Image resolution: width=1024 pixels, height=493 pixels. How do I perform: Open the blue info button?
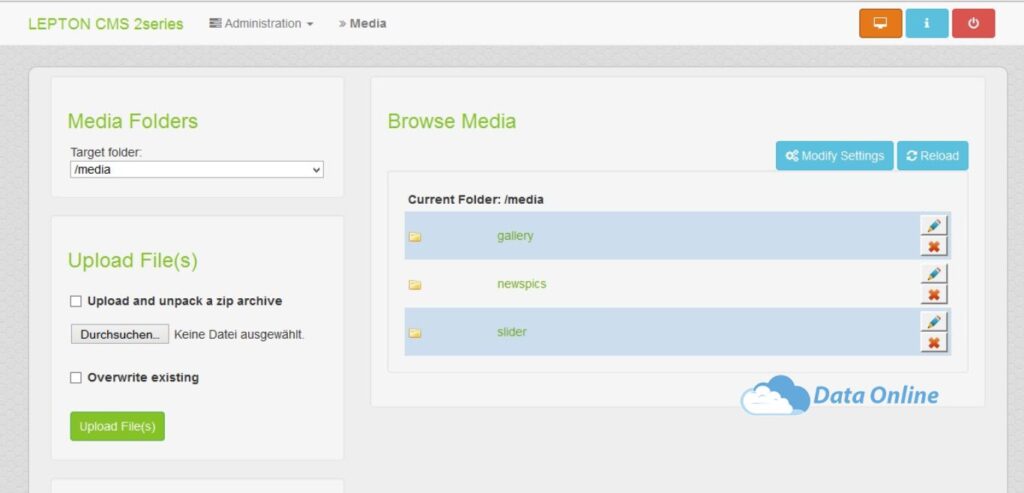pyautogui.click(x=927, y=24)
